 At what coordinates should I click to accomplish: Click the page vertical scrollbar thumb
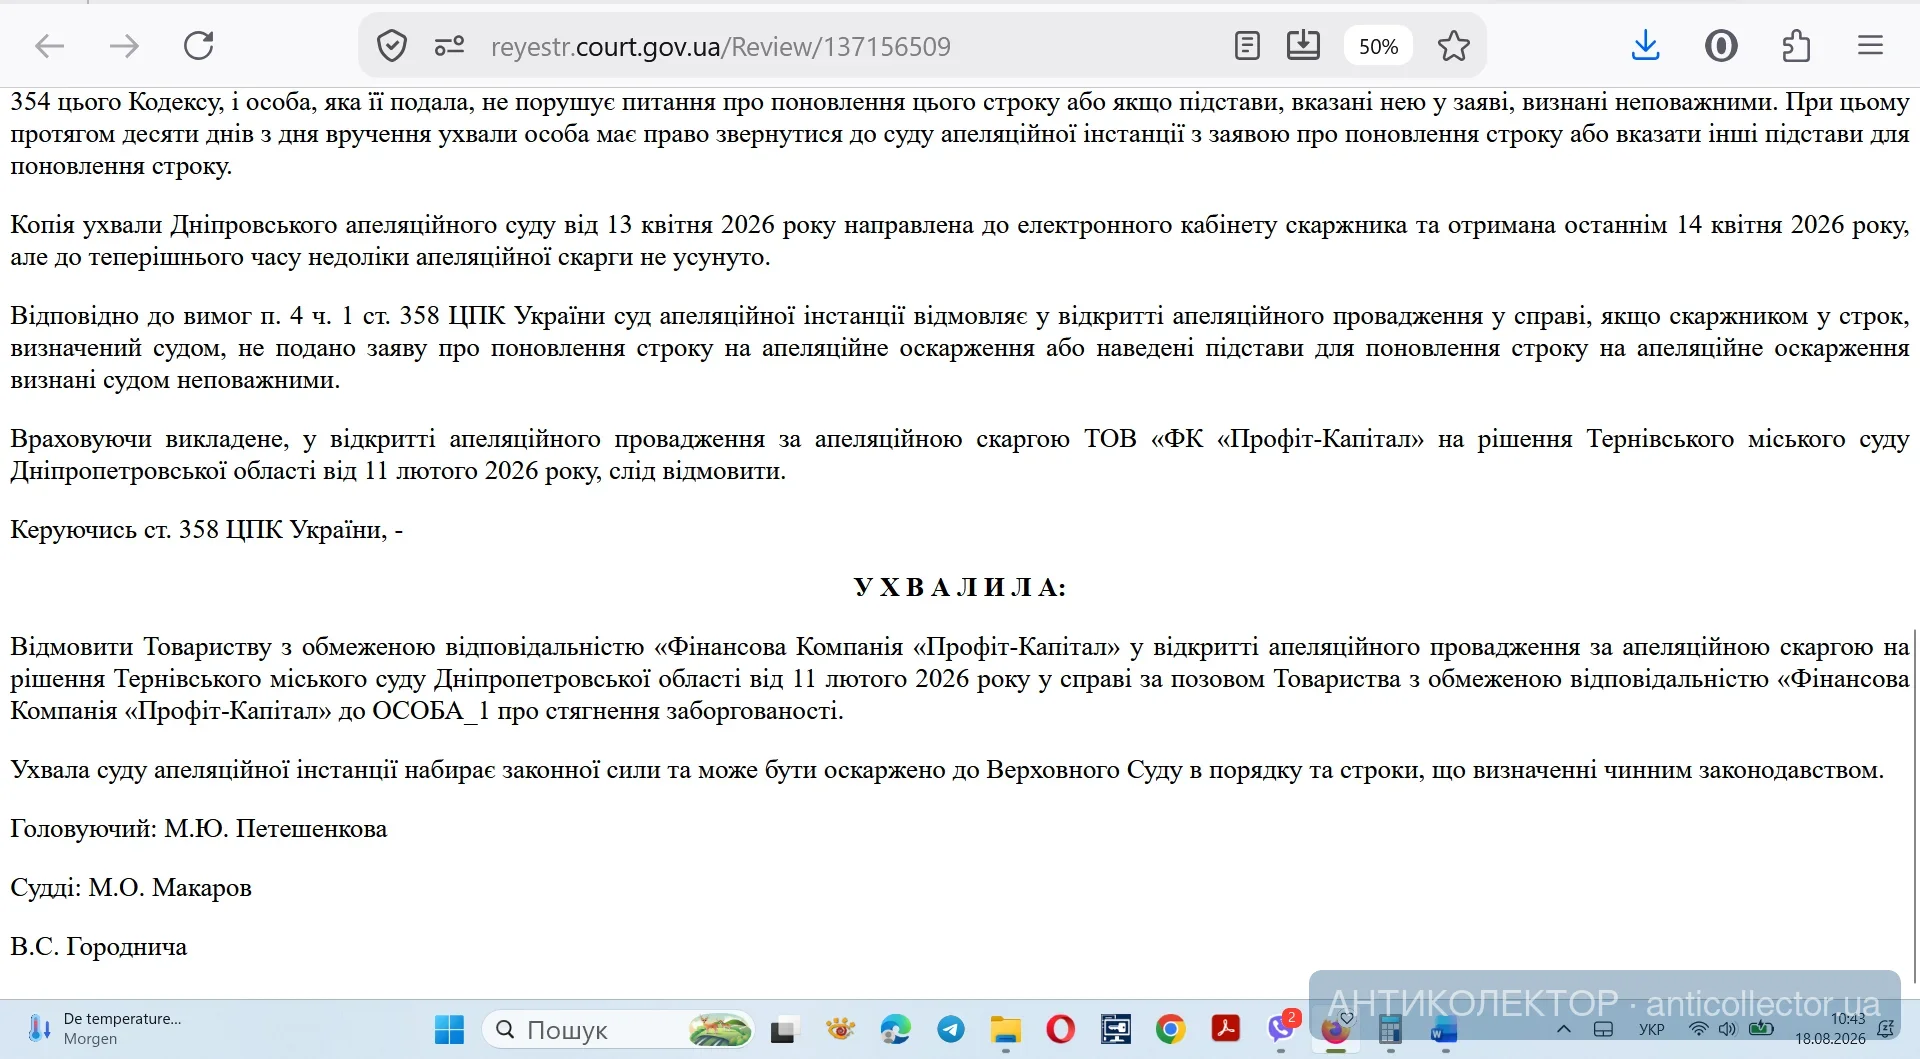coord(1915,806)
